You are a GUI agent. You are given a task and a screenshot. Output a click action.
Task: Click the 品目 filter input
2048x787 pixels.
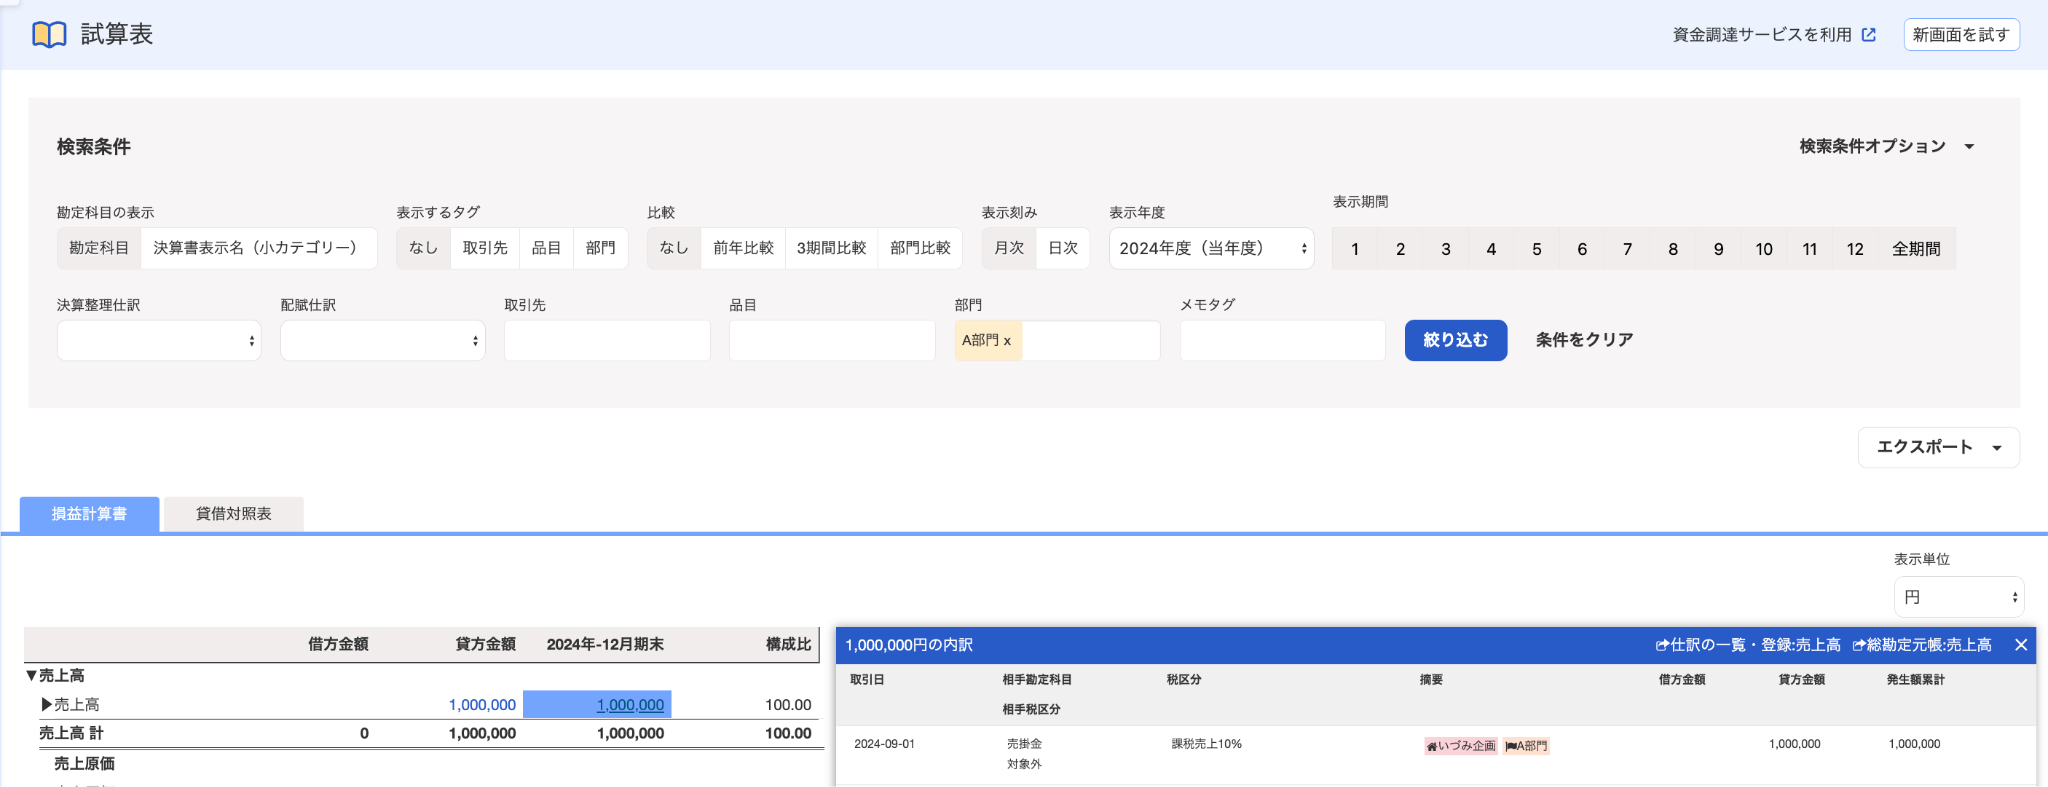coord(832,340)
